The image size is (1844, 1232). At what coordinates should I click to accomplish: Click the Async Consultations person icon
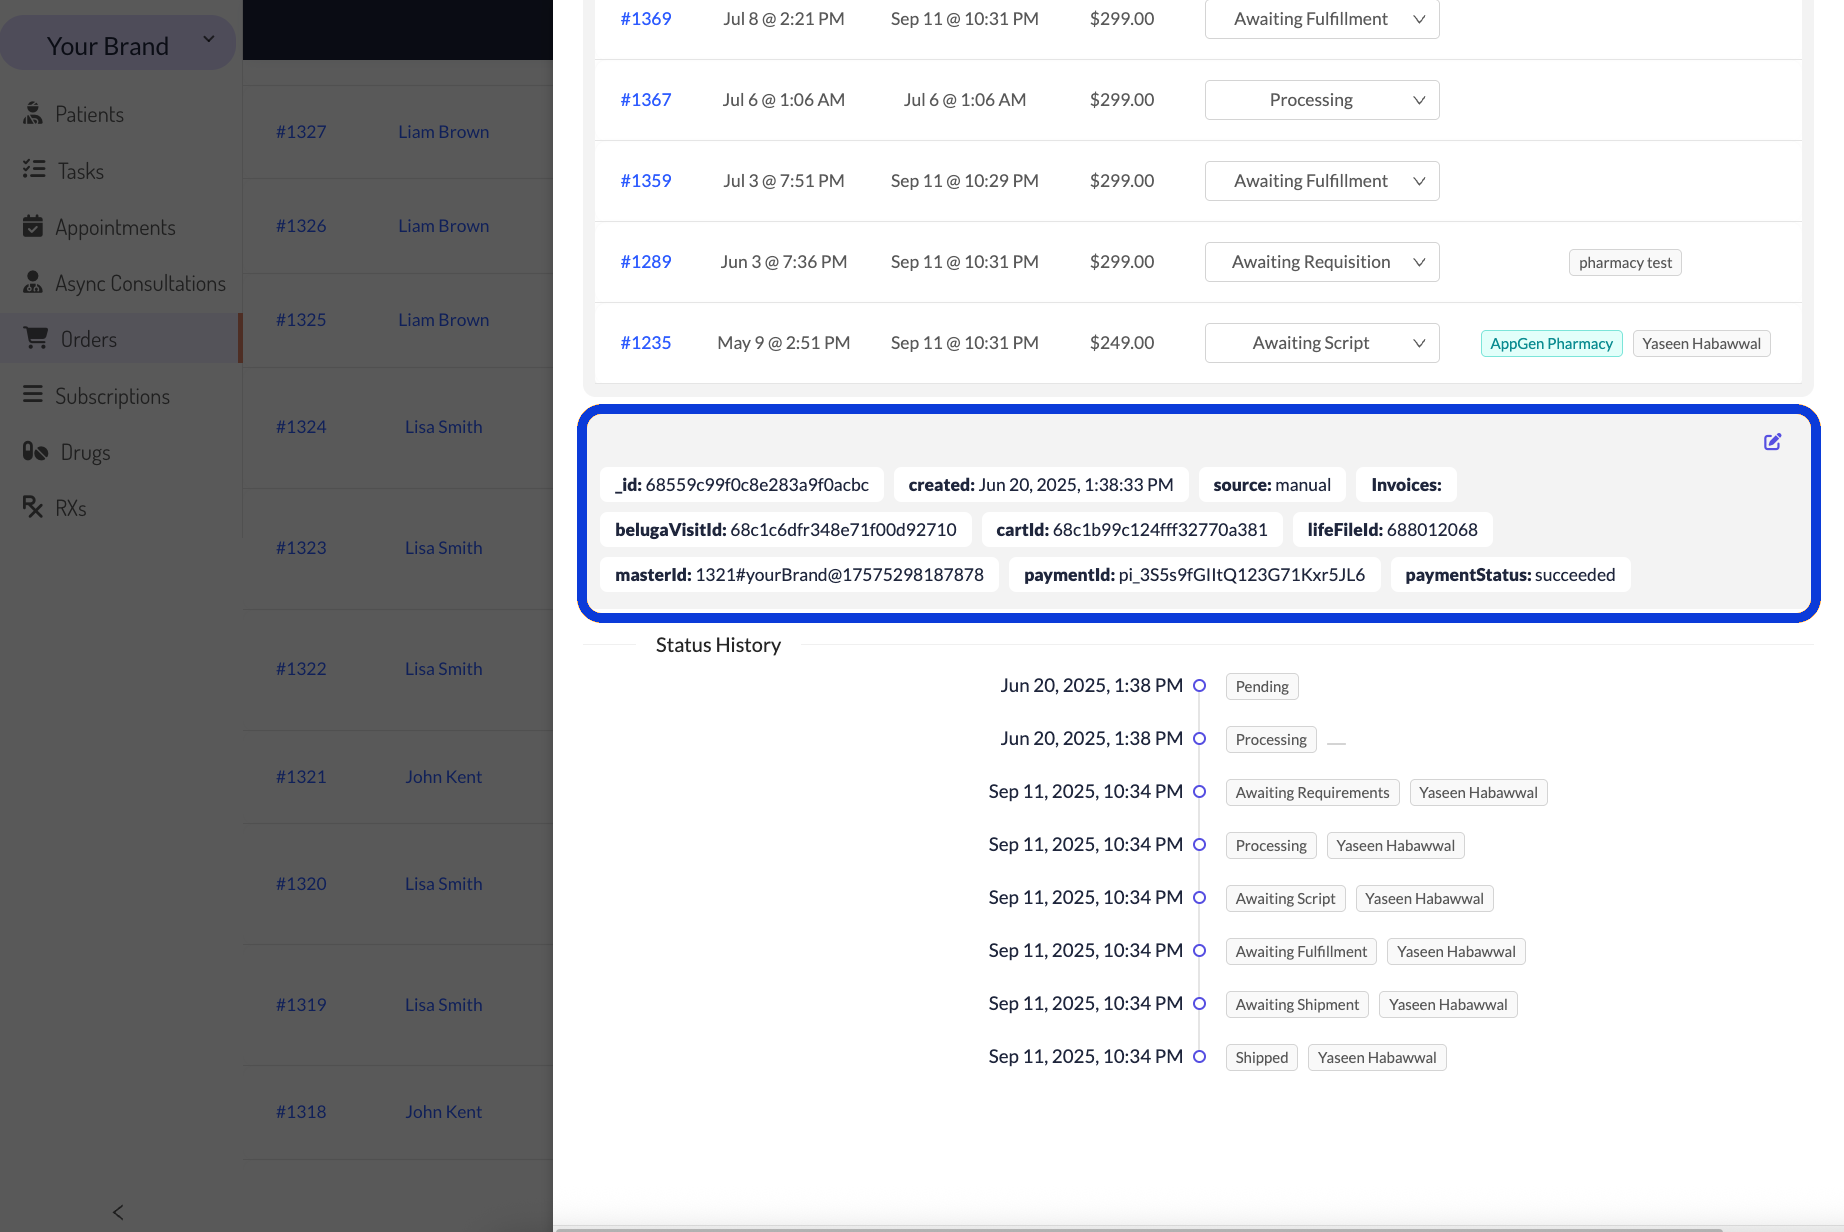[x=33, y=283]
